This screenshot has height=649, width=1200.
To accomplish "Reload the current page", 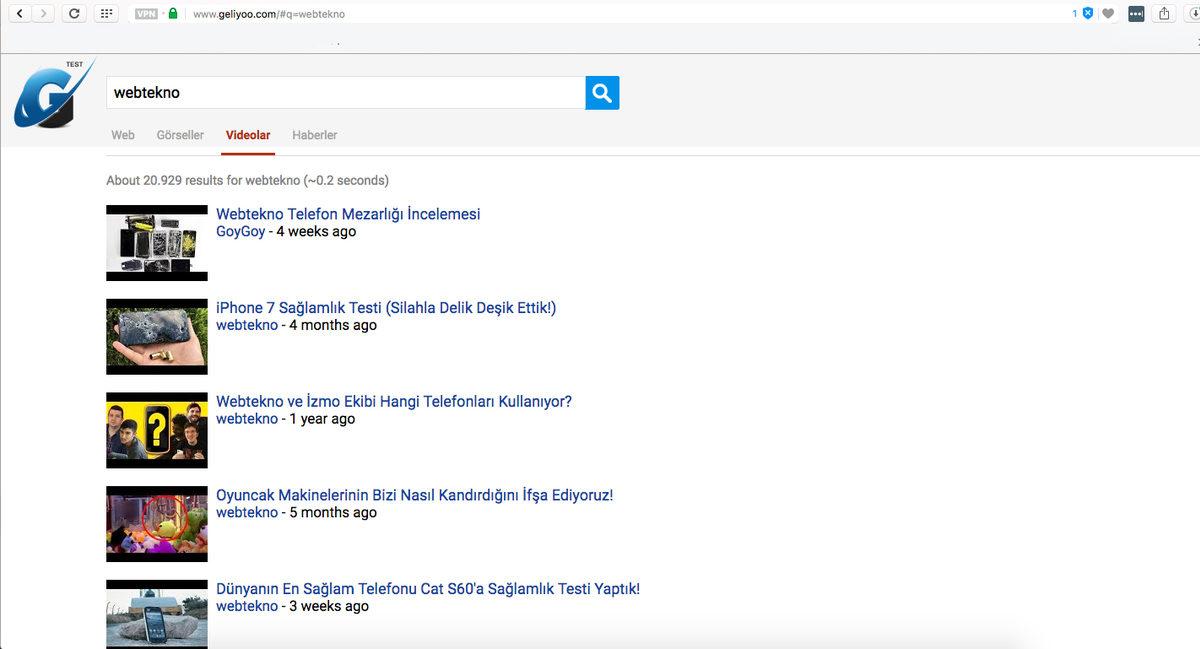I will tap(72, 13).
